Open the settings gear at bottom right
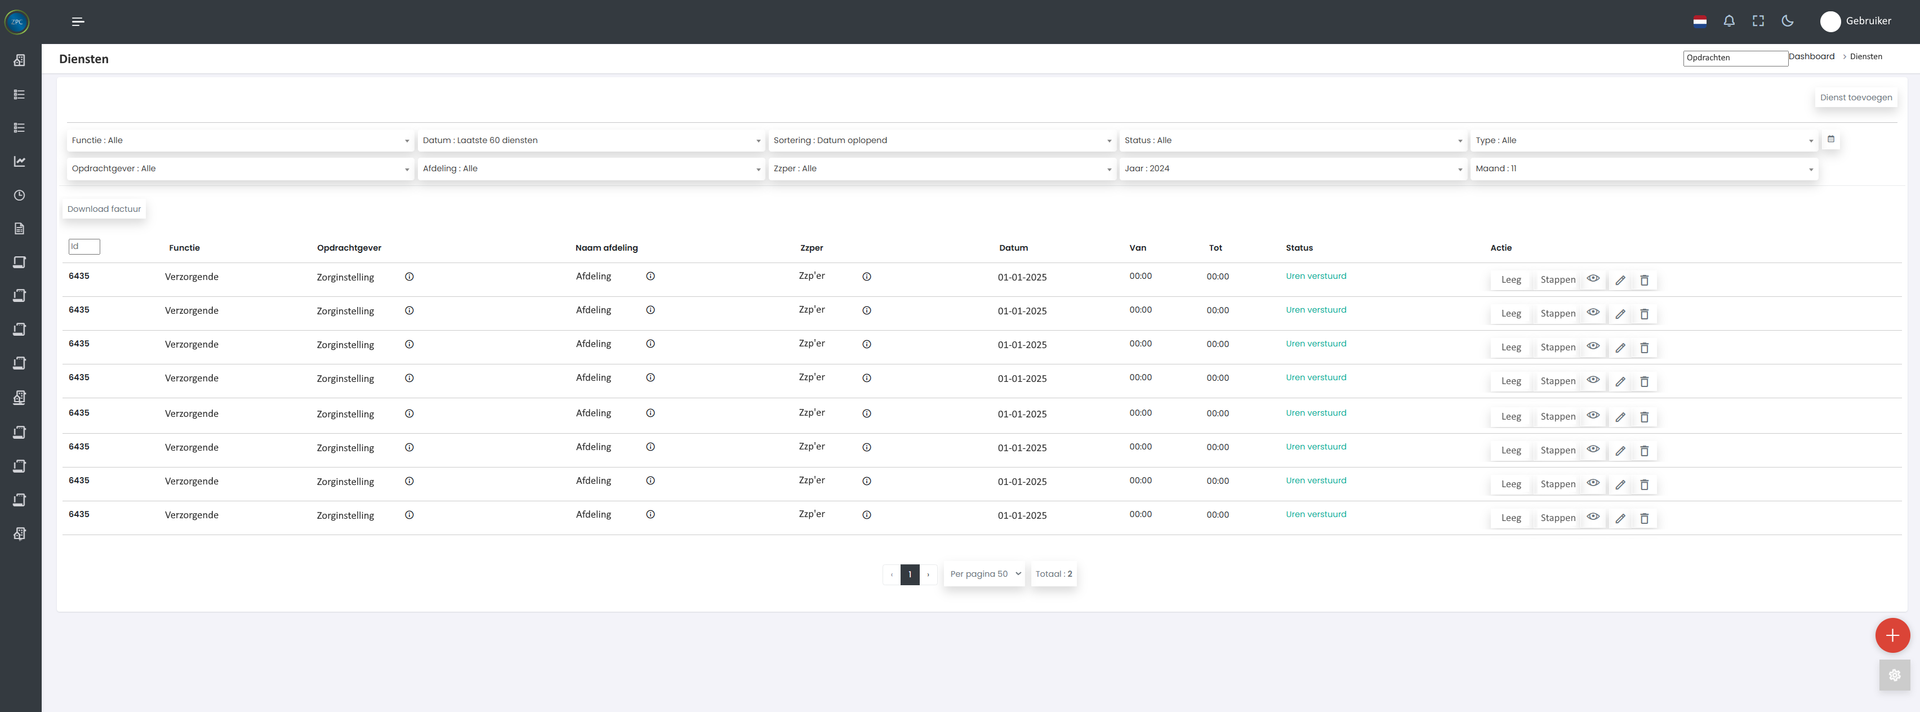The image size is (1920, 712). 1894,675
